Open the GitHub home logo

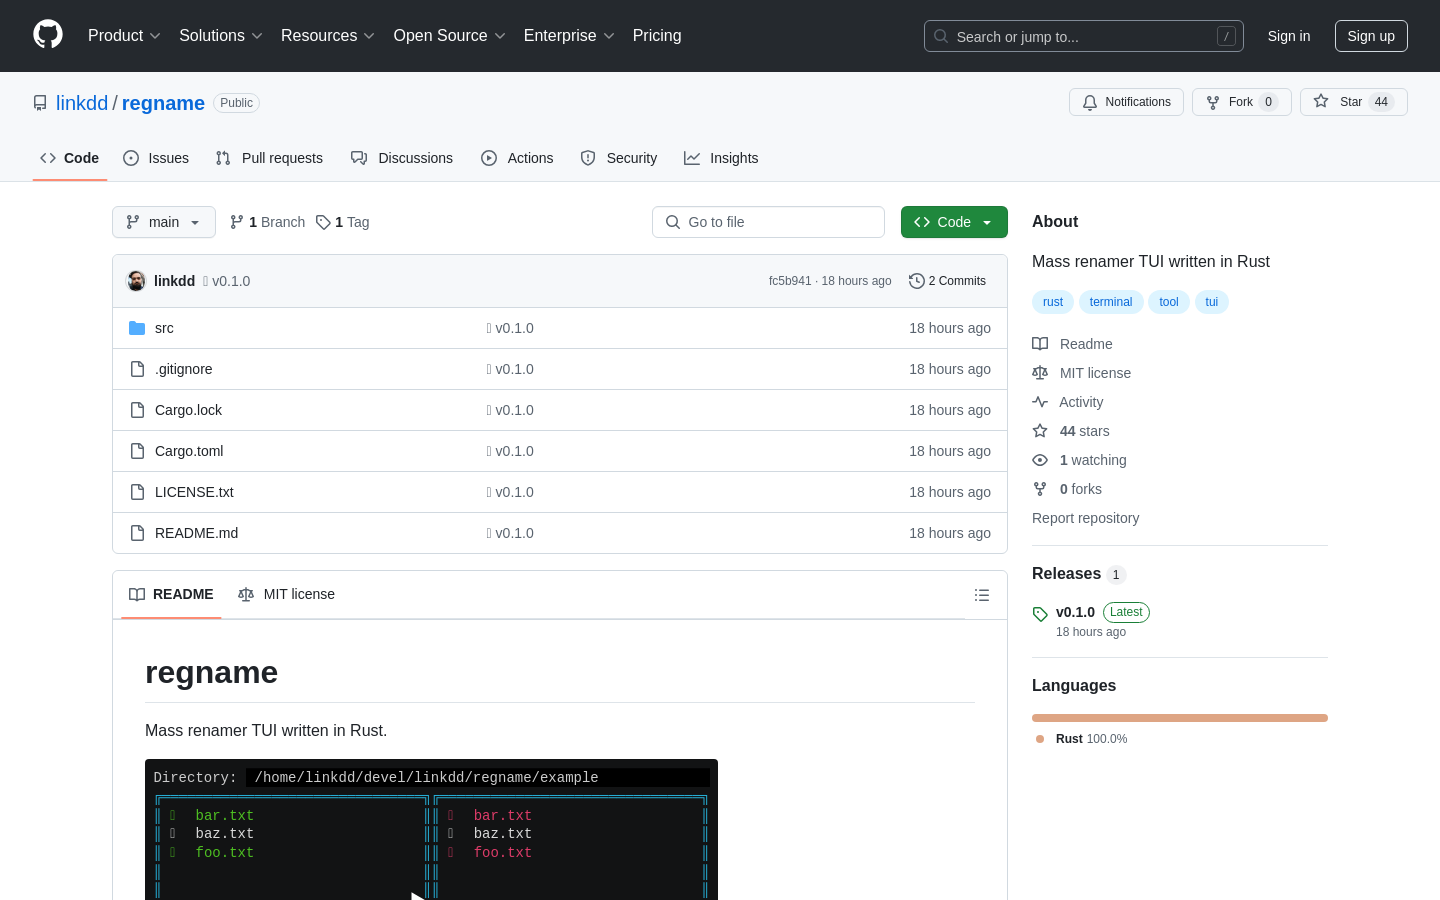(48, 35)
